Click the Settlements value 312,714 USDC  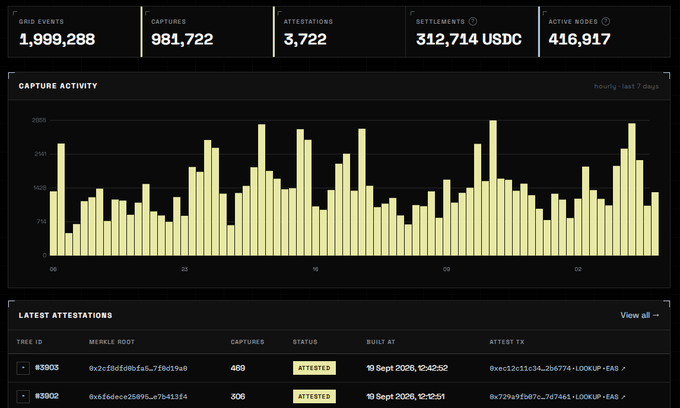tap(468, 39)
